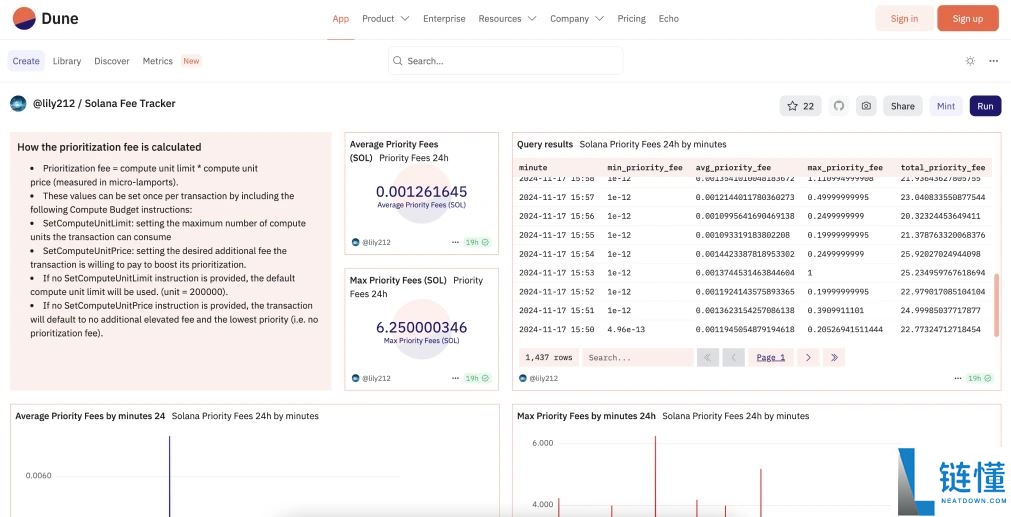Click the 0.001261645 average fee value
The image size is (1011, 517).
tap(421, 191)
